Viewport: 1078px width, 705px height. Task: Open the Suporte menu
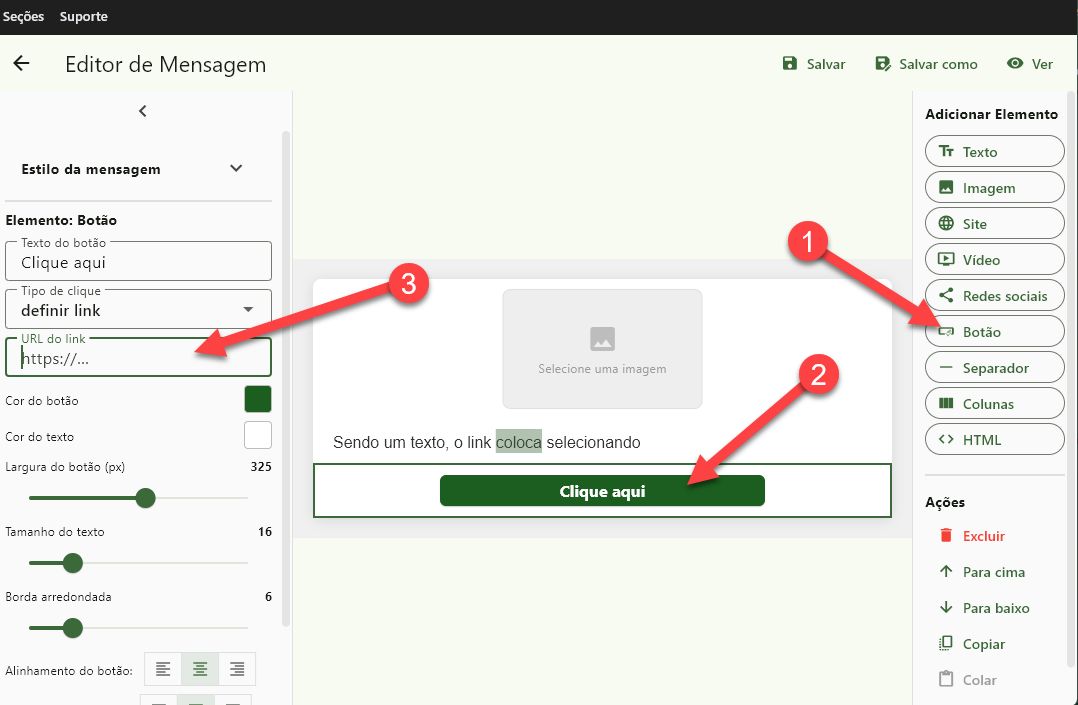pos(84,16)
